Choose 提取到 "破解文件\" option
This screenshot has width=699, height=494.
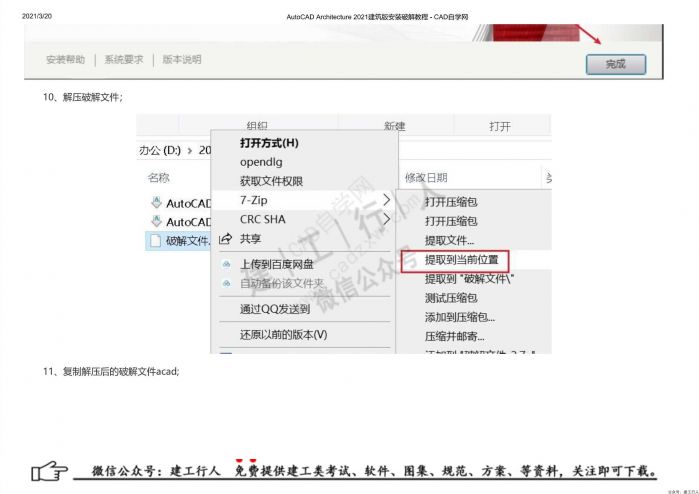point(469,279)
